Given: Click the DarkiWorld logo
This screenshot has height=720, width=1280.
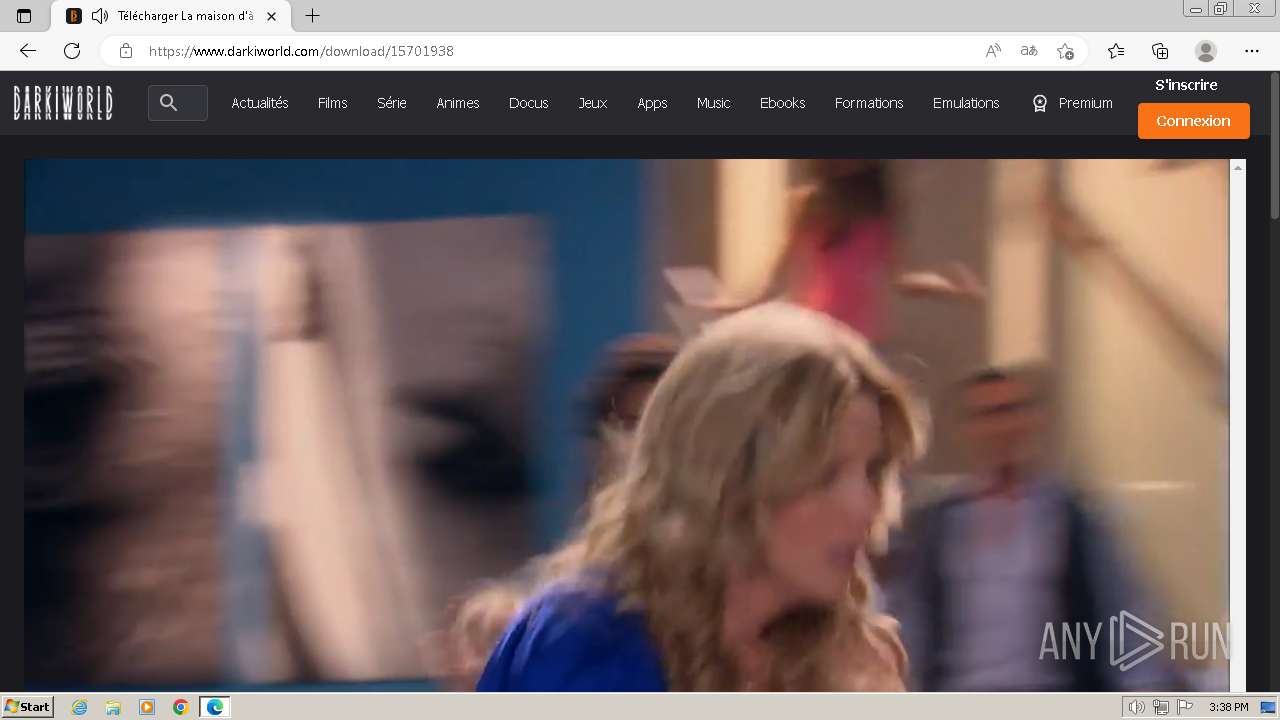Looking at the screenshot, I should [x=63, y=103].
